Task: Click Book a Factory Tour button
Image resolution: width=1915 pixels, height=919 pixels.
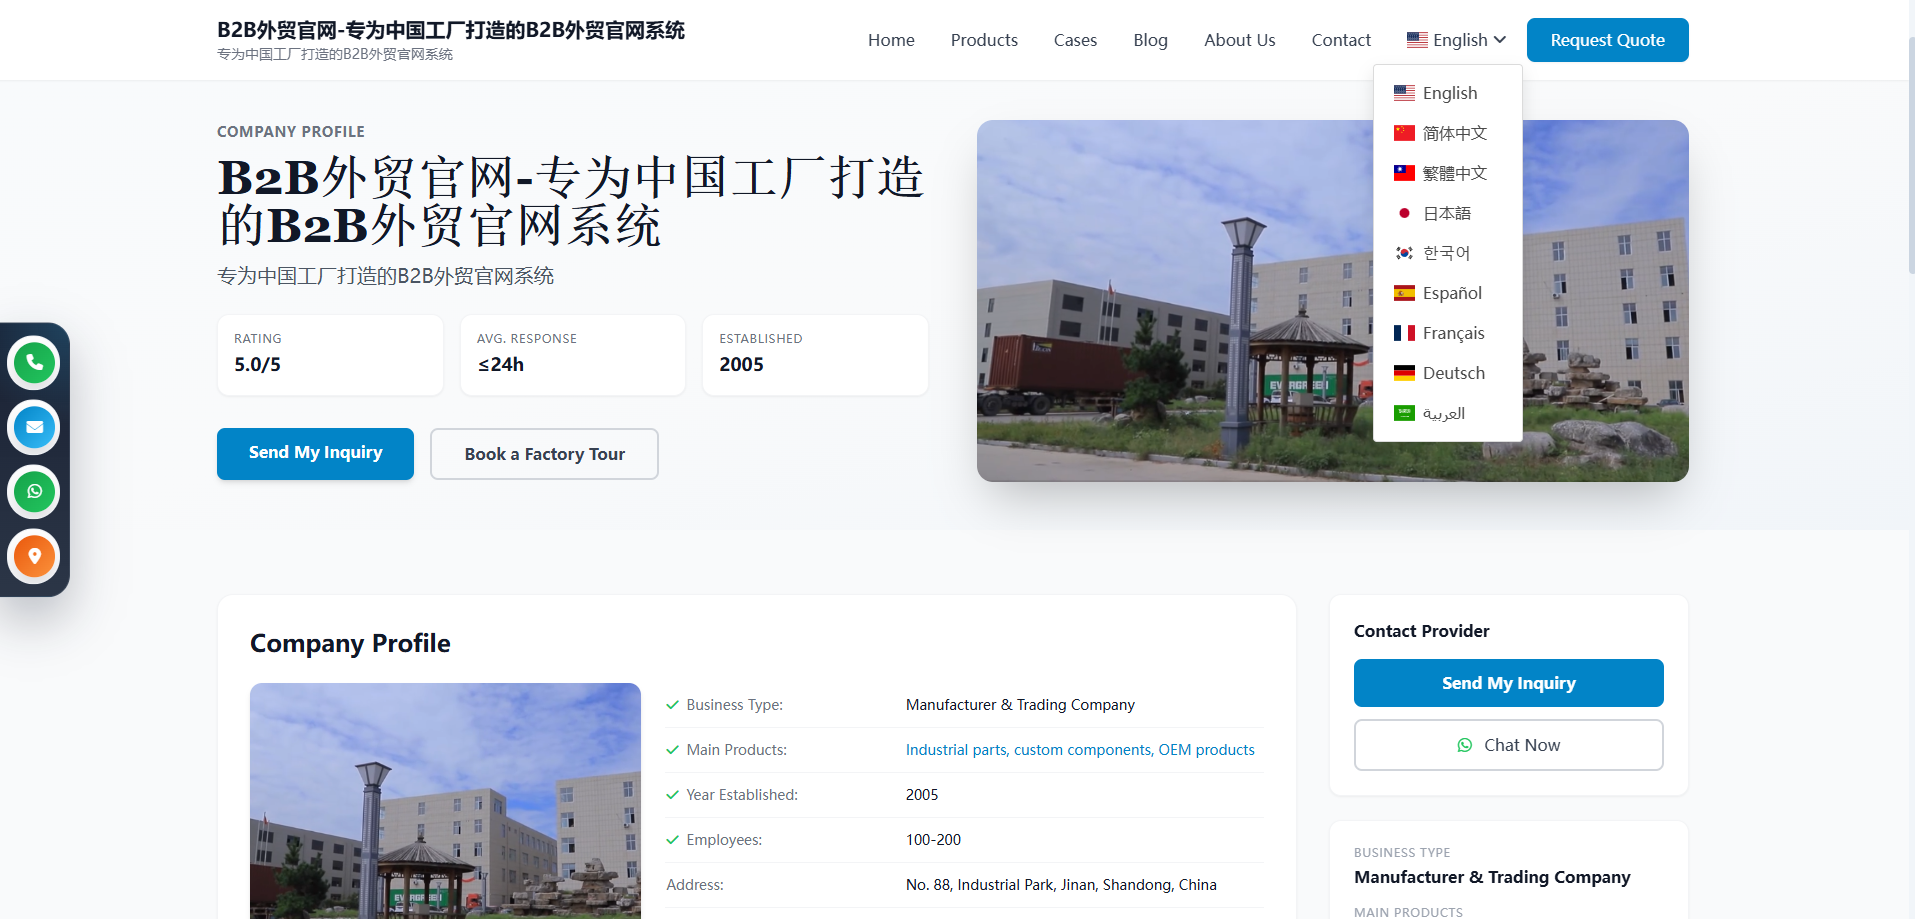Action: coord(544,454)
